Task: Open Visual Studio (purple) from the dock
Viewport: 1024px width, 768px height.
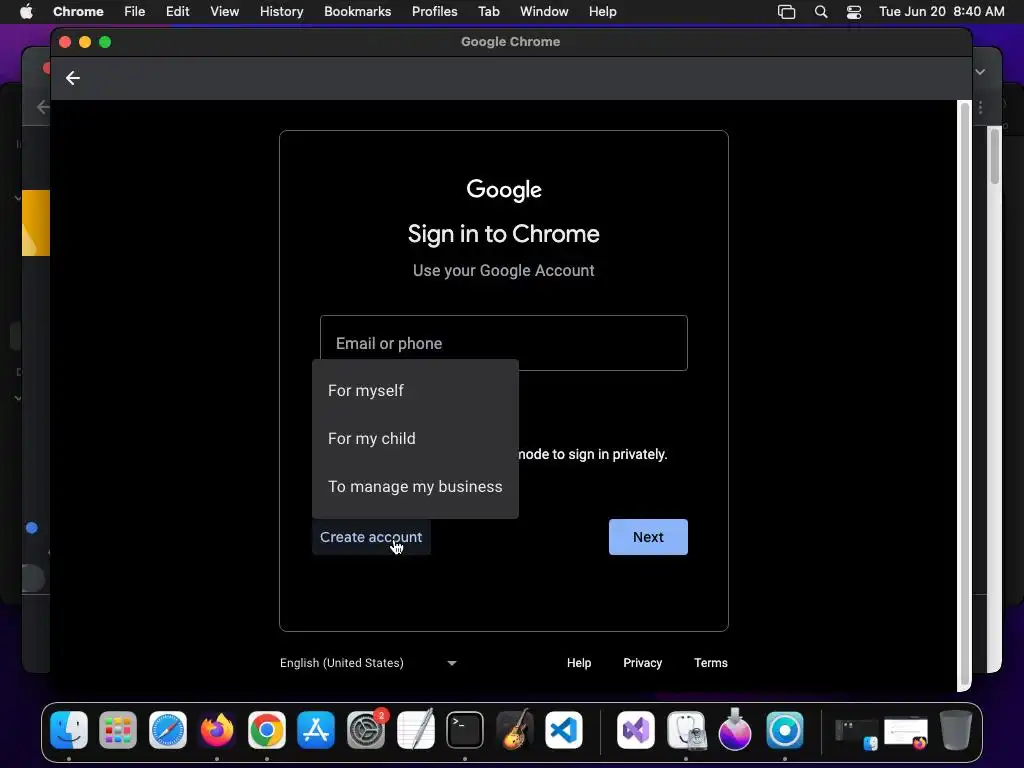Action: click(x=635, y=729)
